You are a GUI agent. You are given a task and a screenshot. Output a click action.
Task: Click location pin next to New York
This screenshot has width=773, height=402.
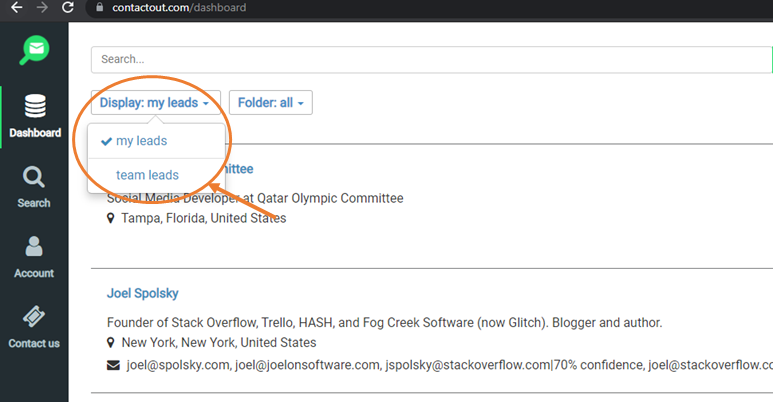tap(111, 342)
